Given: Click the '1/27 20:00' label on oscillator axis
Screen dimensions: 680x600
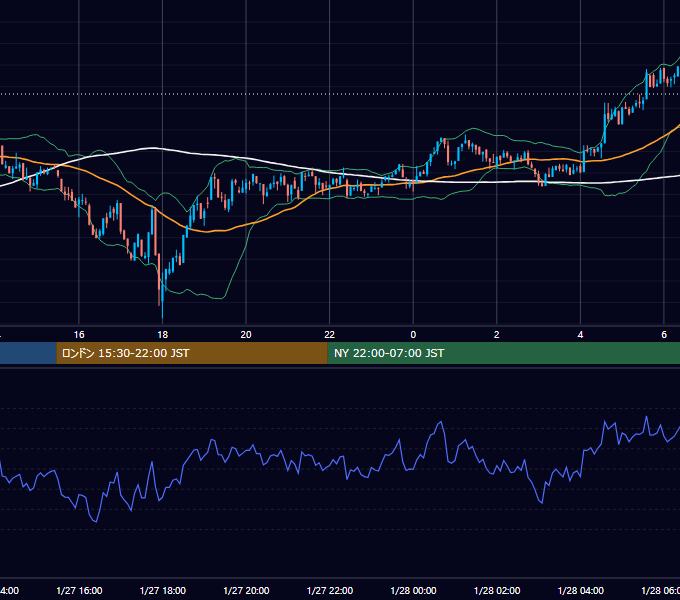Looking at the screenshot, I should click(246, 590).
